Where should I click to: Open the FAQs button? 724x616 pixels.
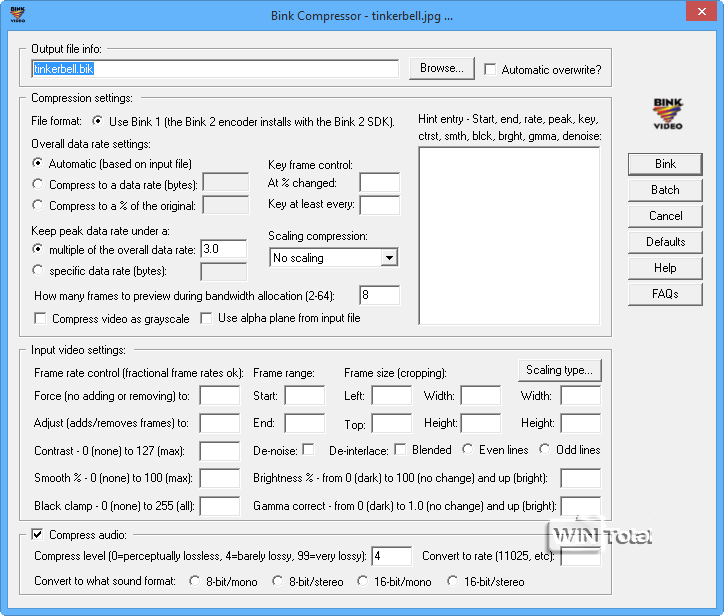click(665, 294)
